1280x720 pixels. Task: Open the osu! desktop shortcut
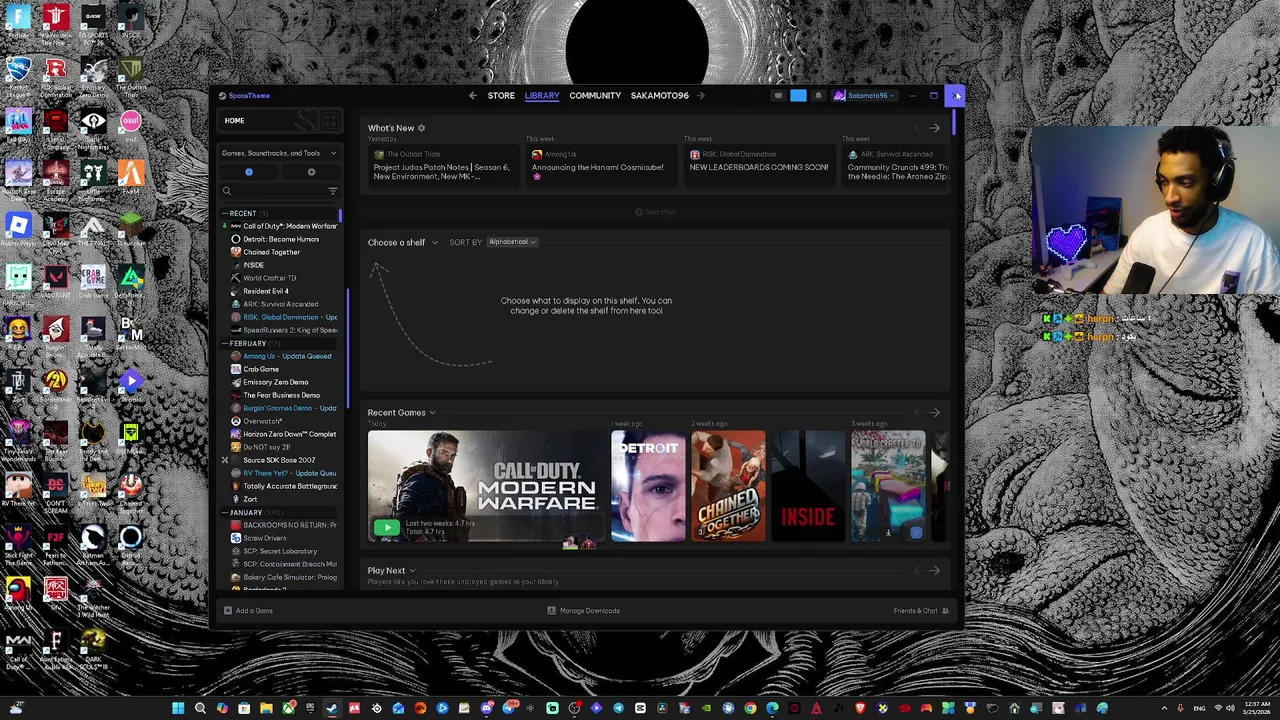click(x=131, y=125)
